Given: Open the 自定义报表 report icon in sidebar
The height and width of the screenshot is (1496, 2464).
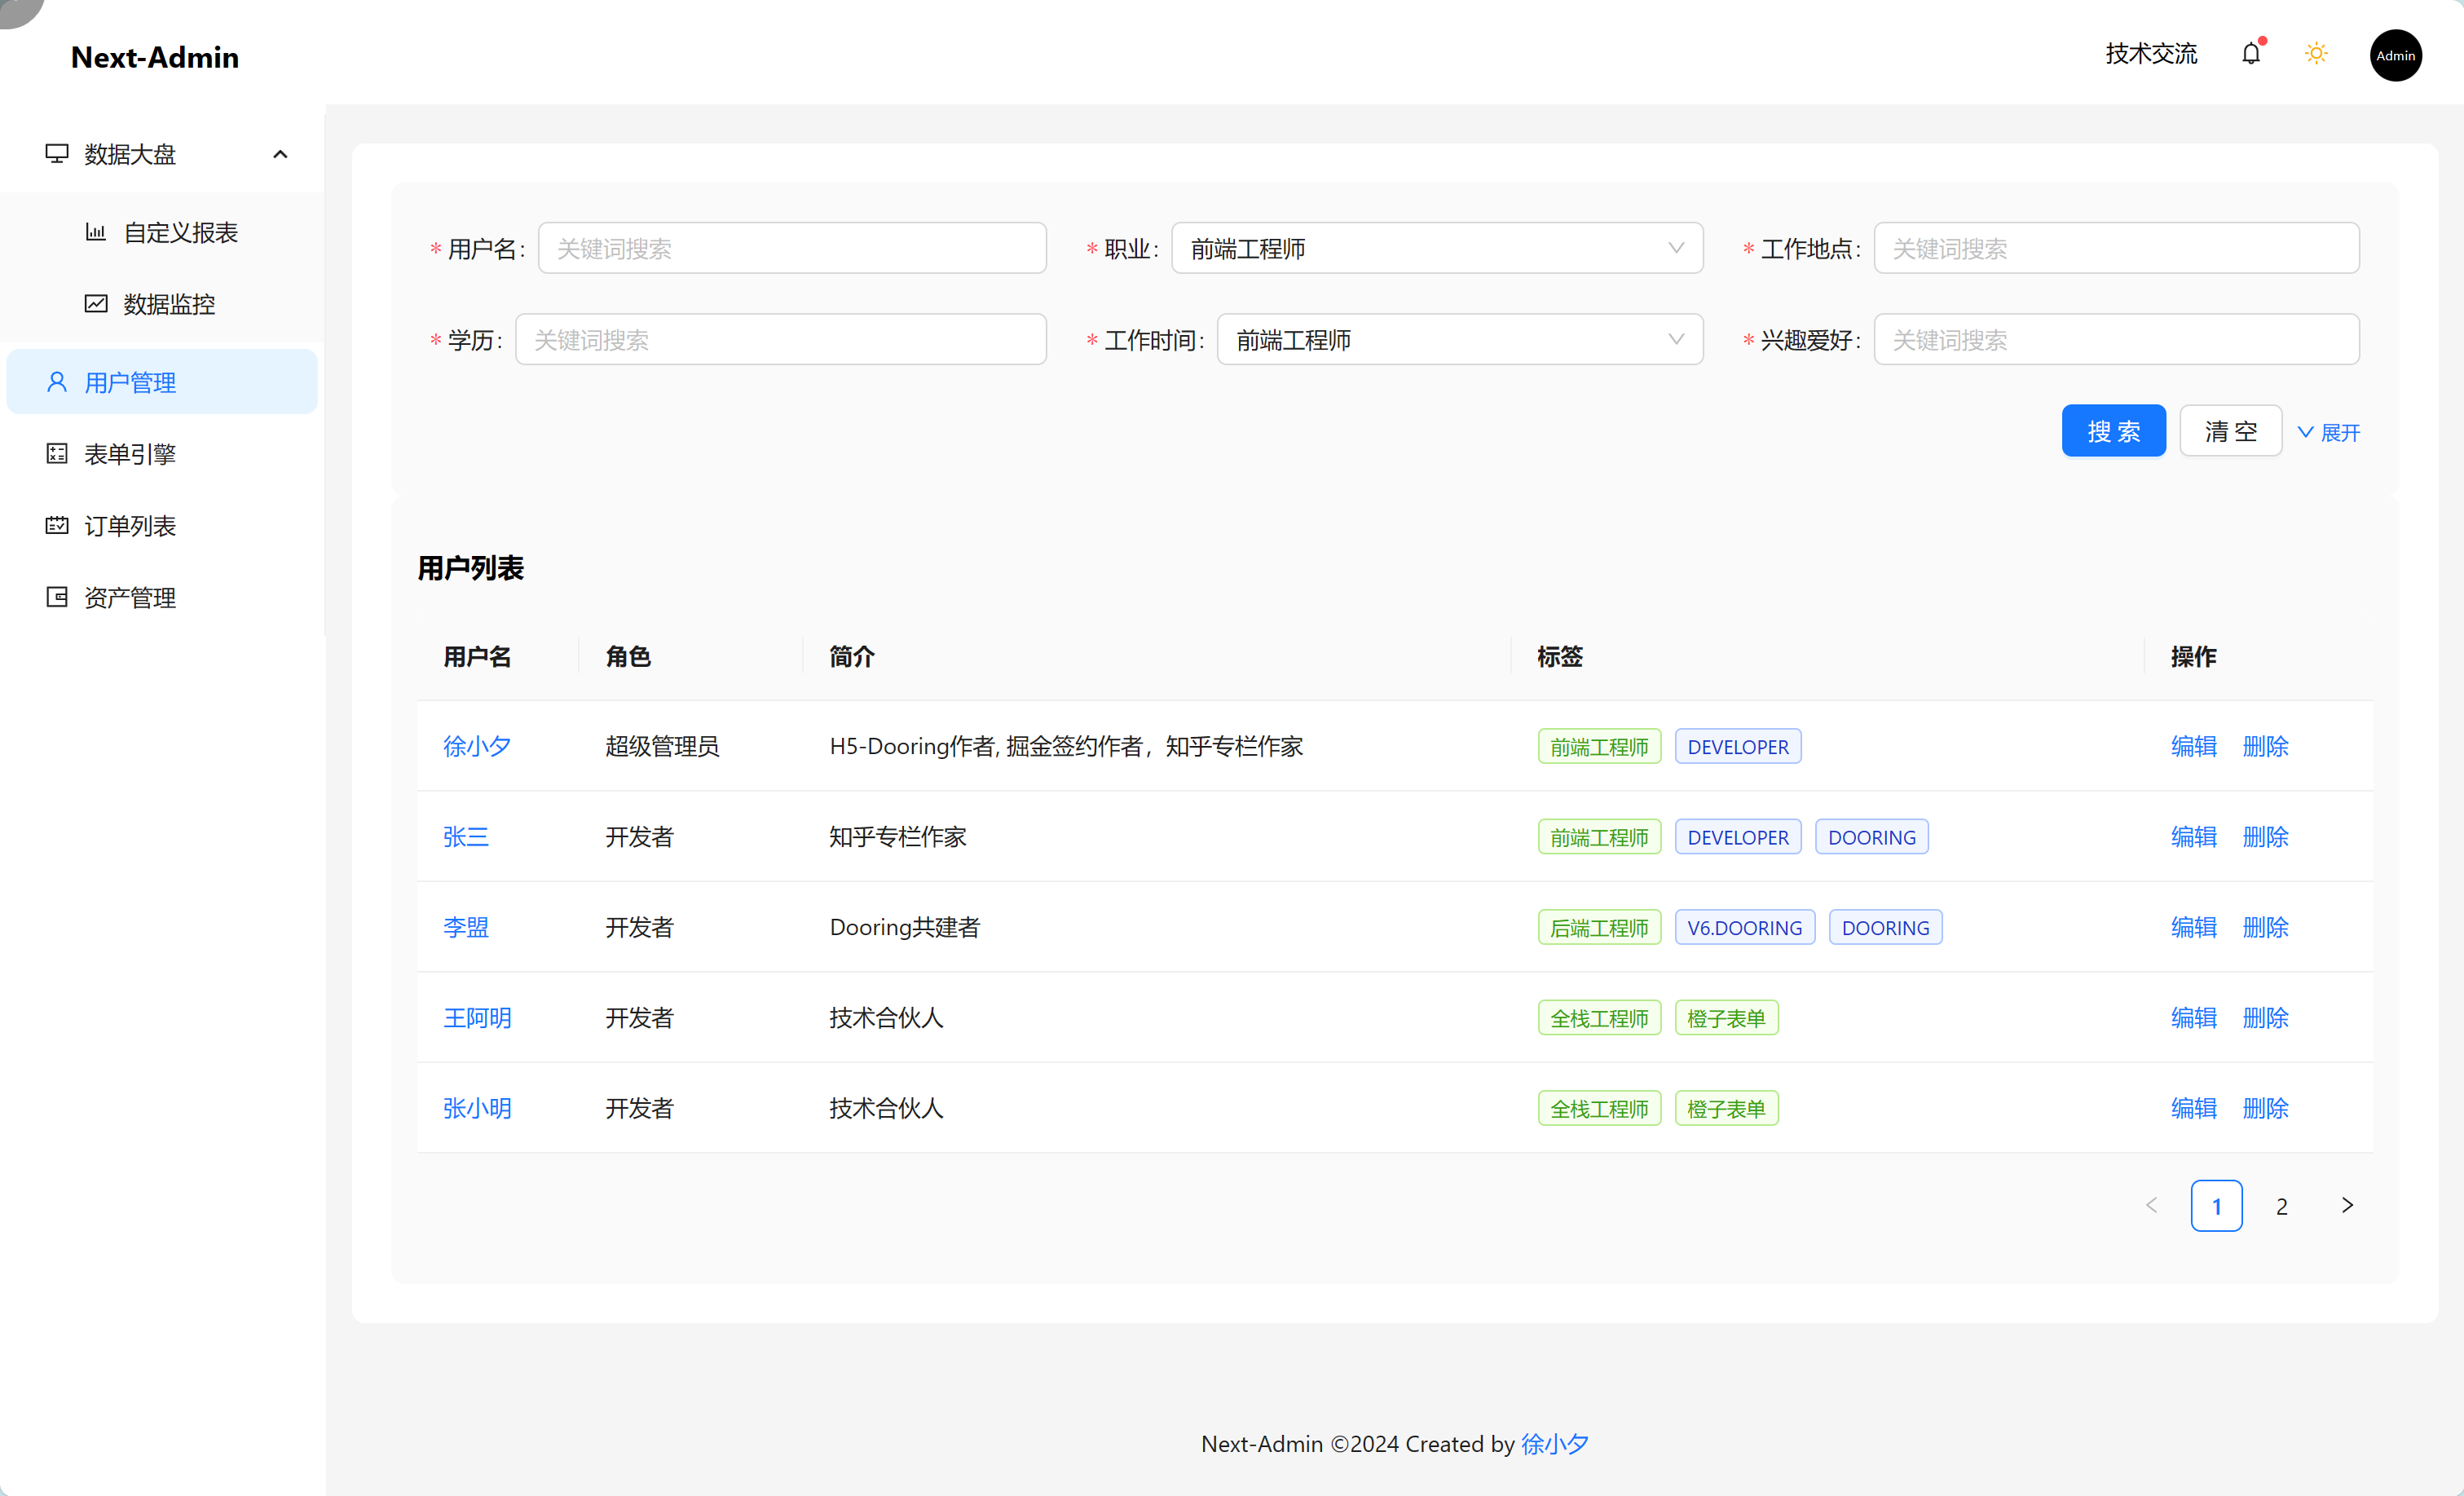Looking at the screenshot, I should tap(96, 231).
